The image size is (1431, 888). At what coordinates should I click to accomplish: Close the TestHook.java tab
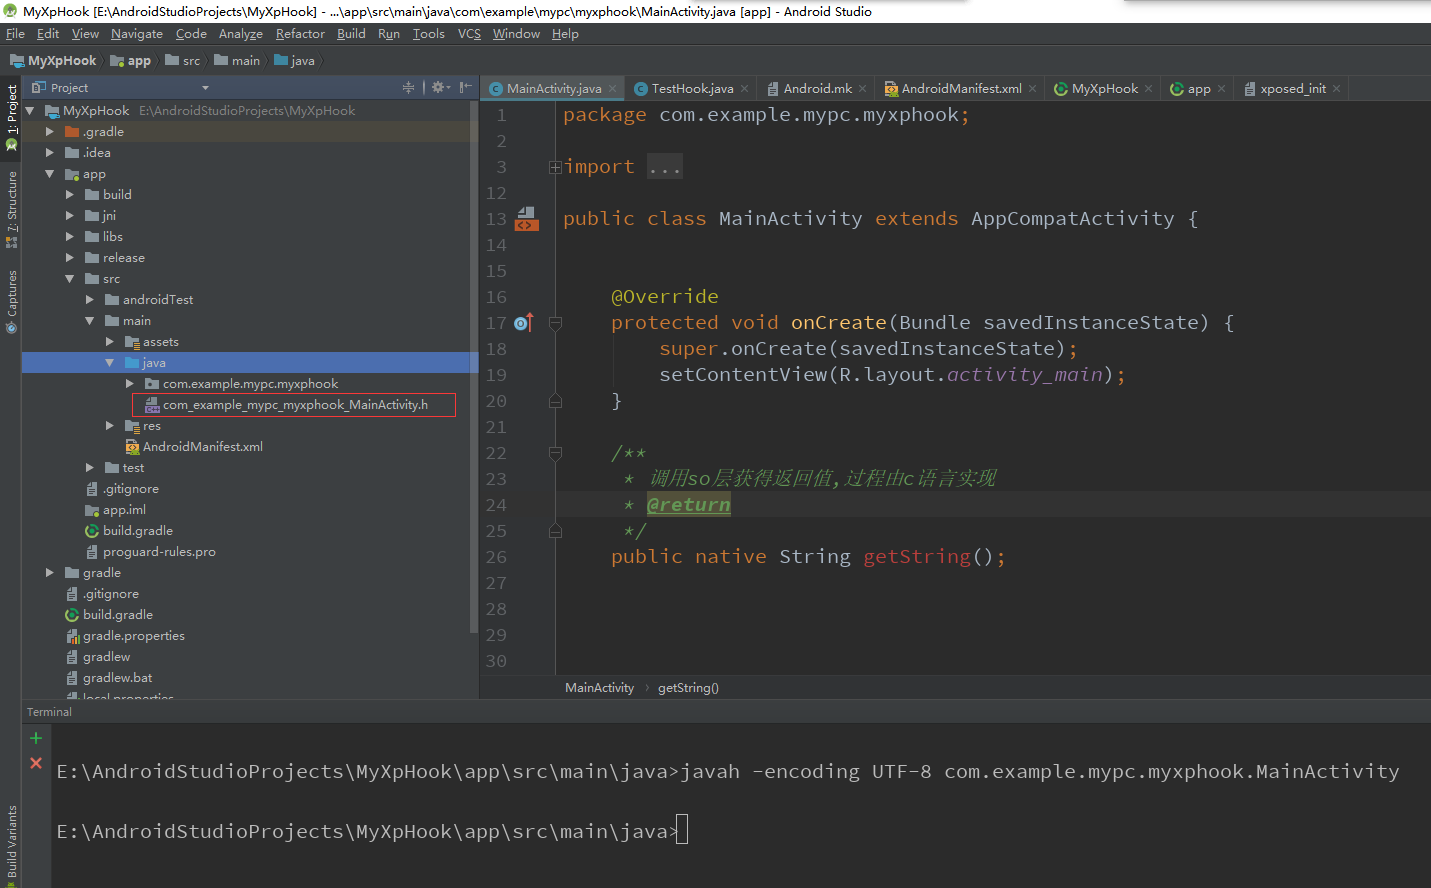[745, 89]
